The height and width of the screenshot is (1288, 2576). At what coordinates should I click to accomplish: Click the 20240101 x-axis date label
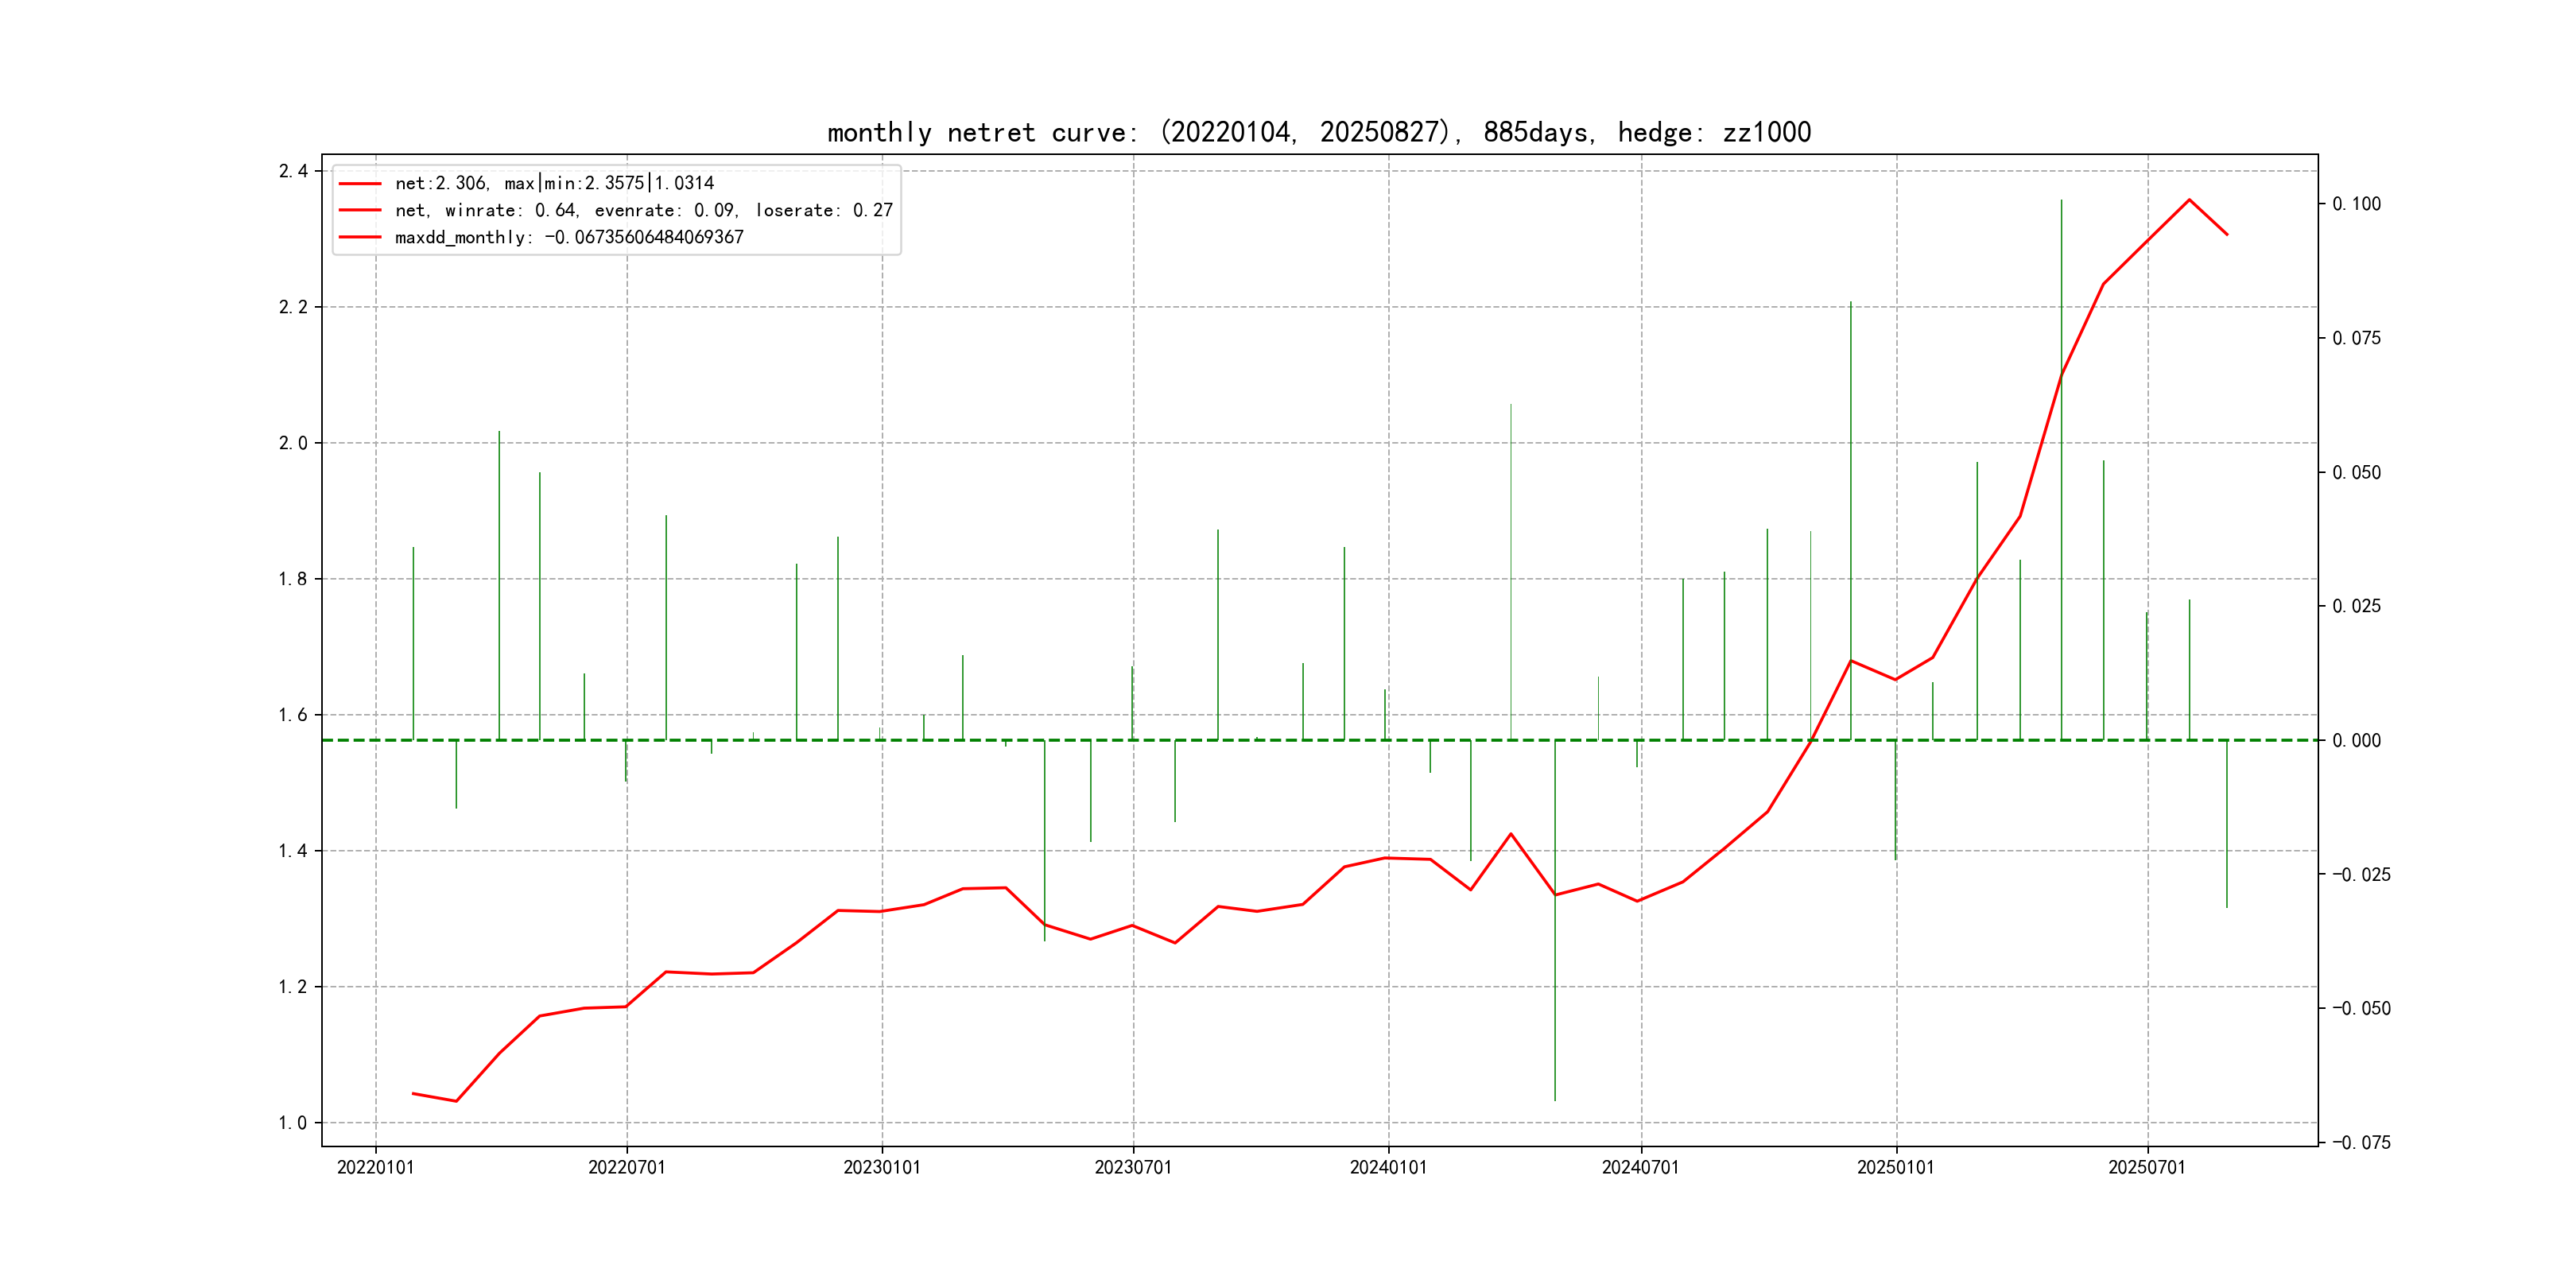click(1388, 1168)
